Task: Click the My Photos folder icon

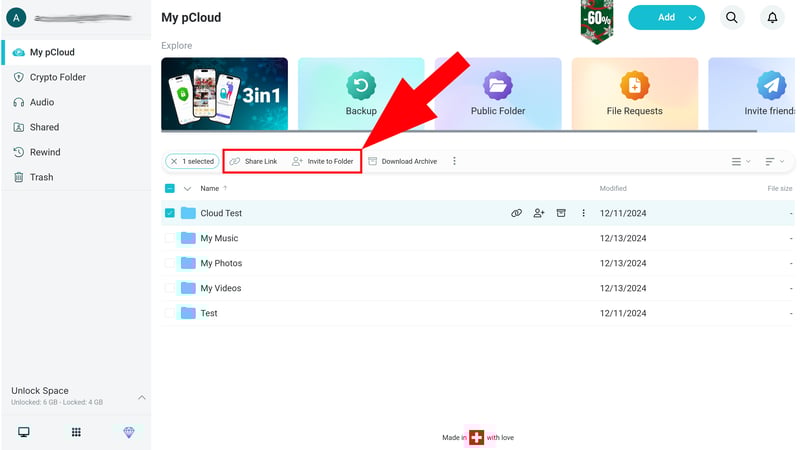Action: pos(188,263)
